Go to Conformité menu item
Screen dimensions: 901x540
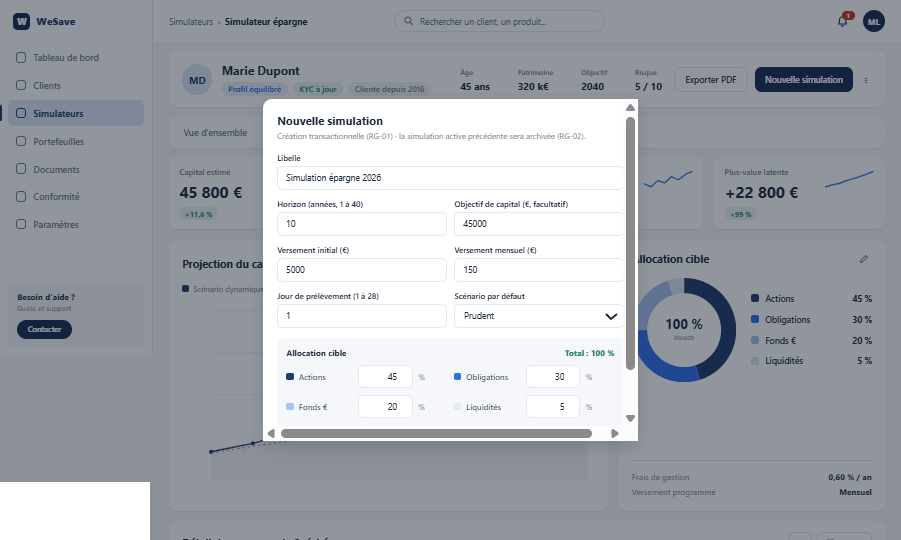(76, 196)
